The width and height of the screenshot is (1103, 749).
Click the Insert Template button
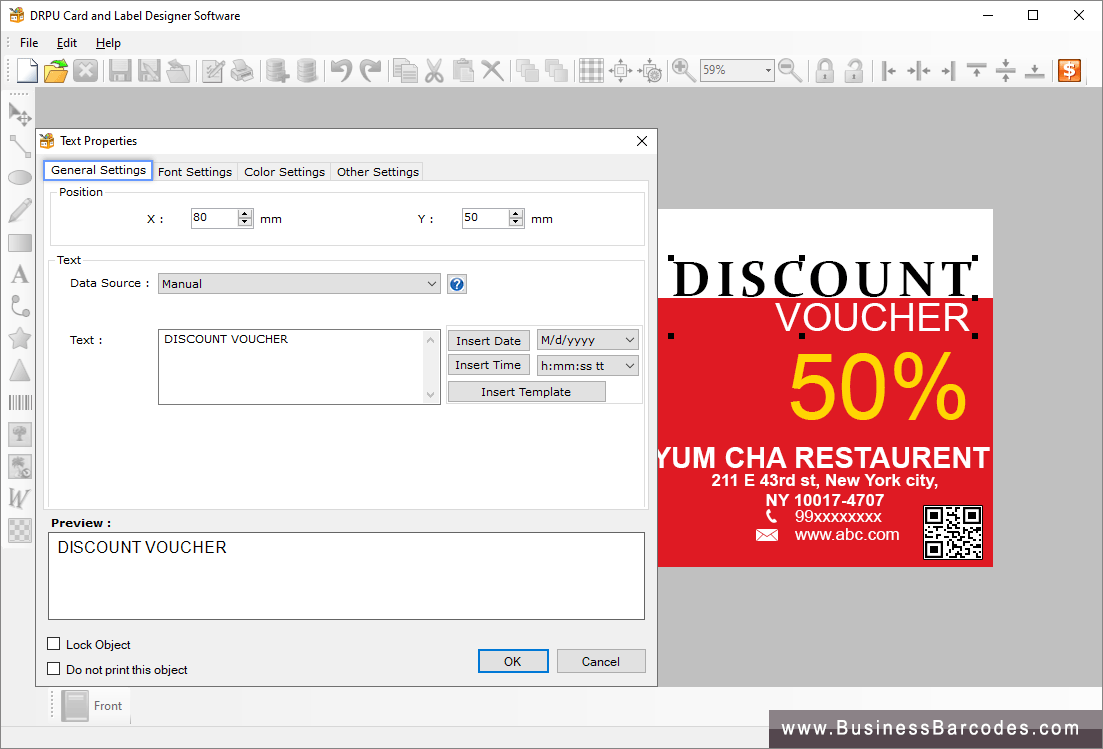(x=526, y=392)
